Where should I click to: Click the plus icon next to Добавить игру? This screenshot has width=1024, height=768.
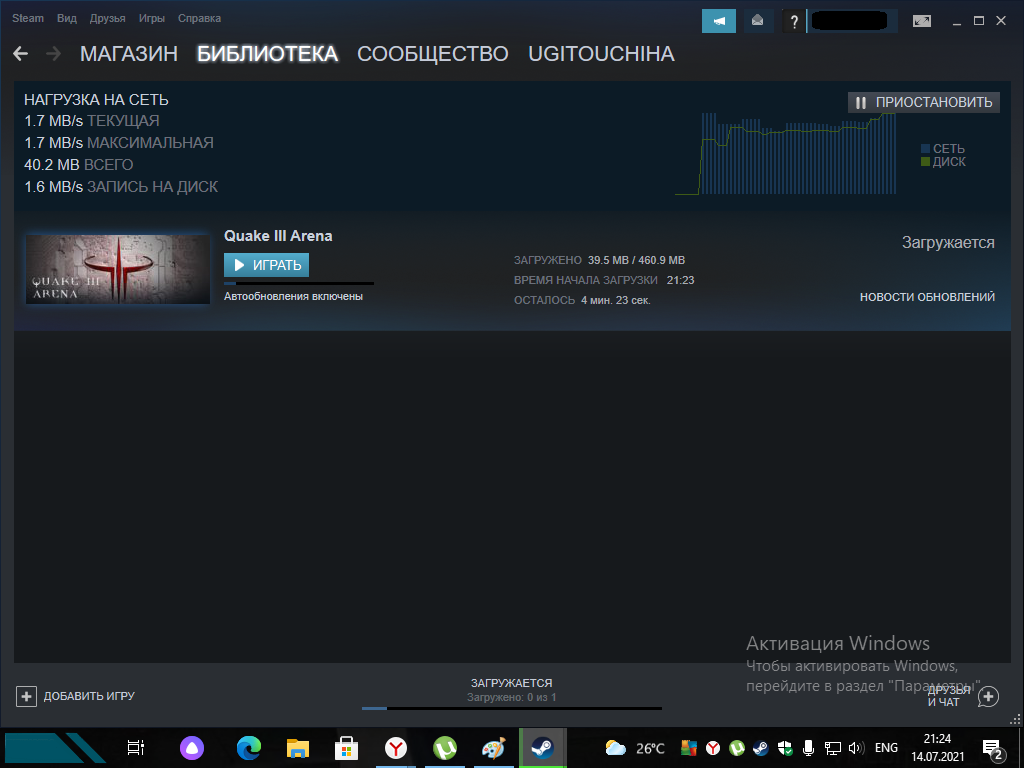26,696
